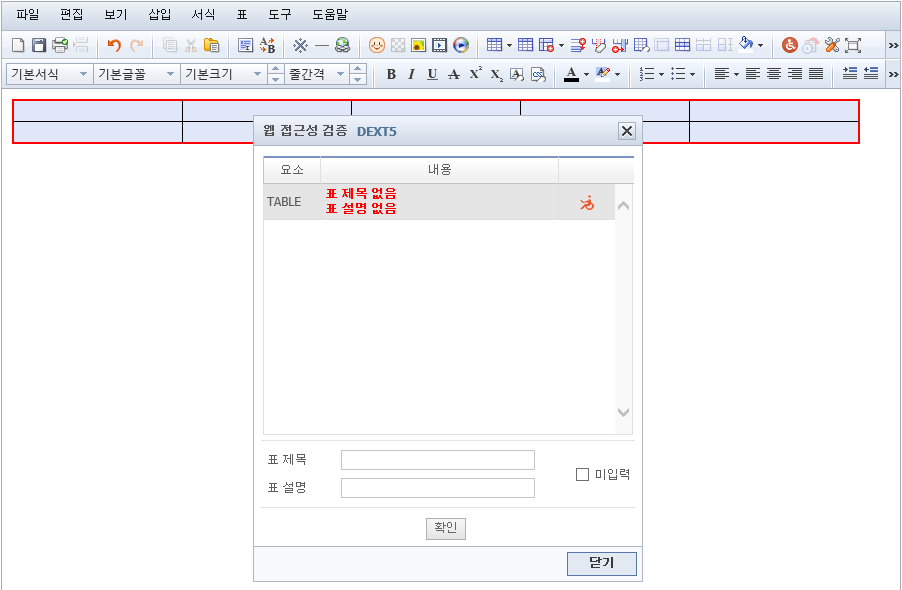
Task: Apply strikethrough formatting
Action: click(454, 74)
